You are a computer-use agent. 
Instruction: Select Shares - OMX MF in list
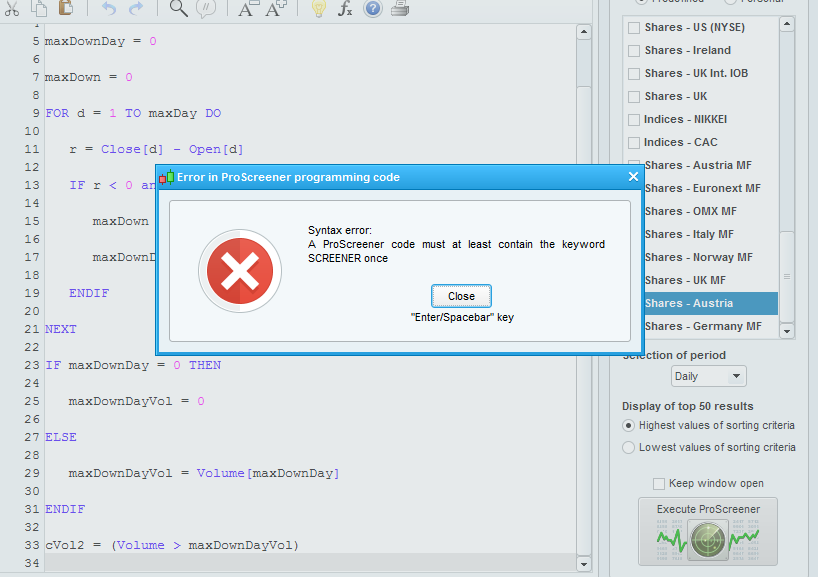pyautogui.click(x=691, y=211)
